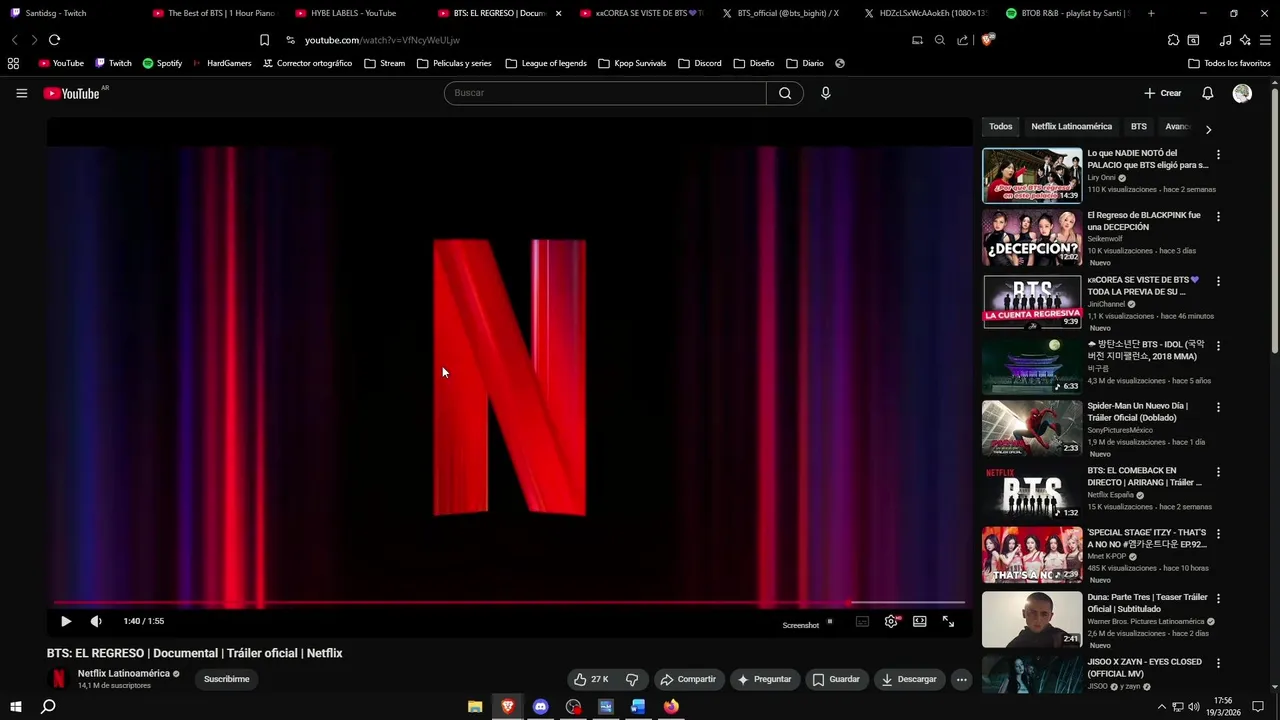Screen dimensions: 1280x720
Task: Share this page from address bar
Action: [962, 40]
